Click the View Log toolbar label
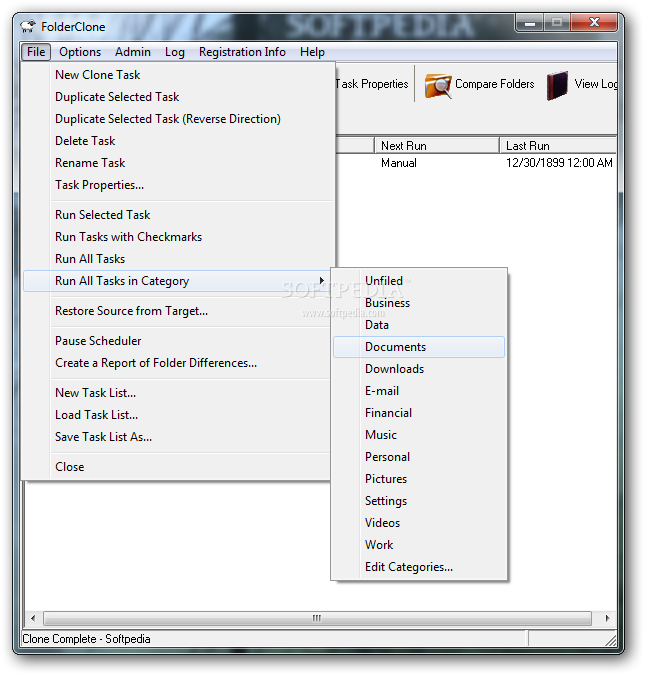This screenshot has height=675, width=645. pyautogui.click(x=595, y=84)
